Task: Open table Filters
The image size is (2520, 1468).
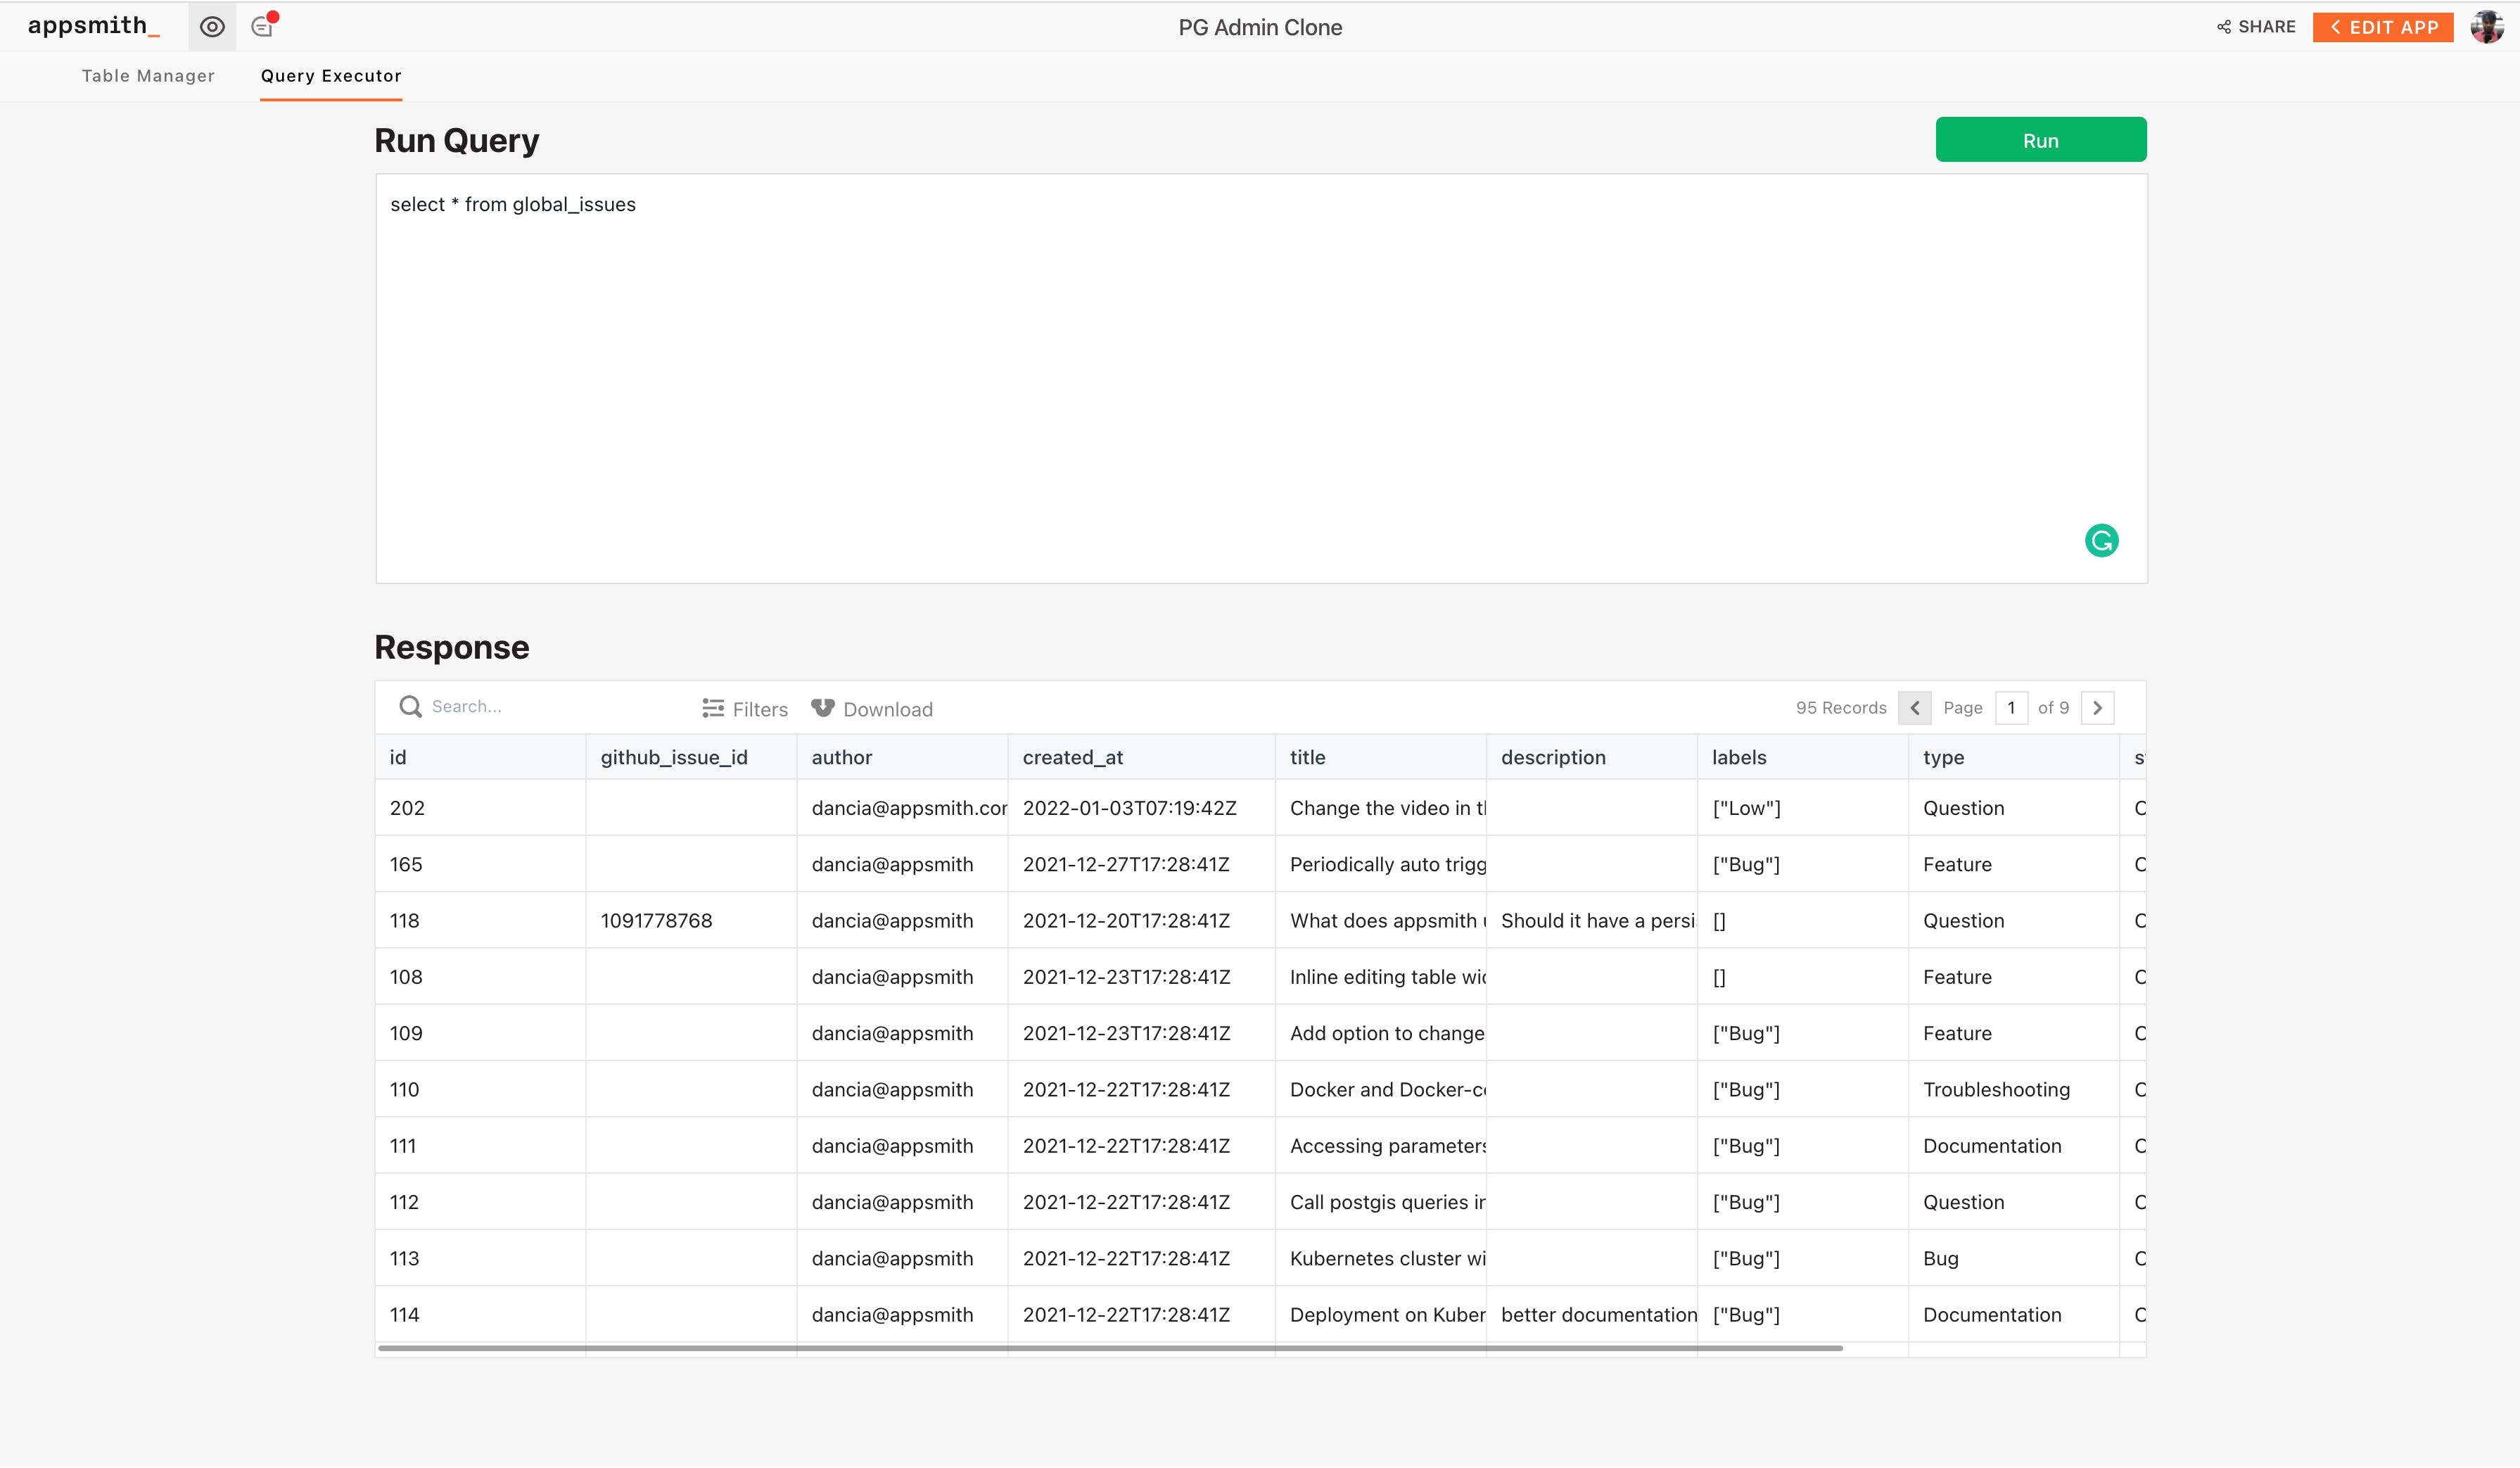Action: point(745,709)
